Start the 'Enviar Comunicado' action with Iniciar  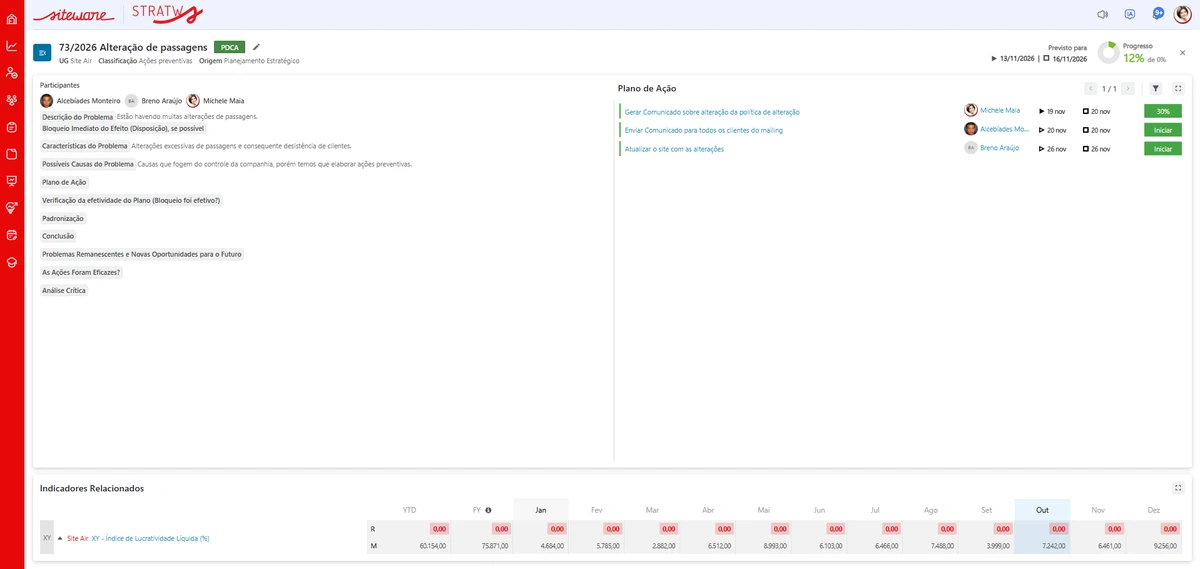click(1162, 130)
